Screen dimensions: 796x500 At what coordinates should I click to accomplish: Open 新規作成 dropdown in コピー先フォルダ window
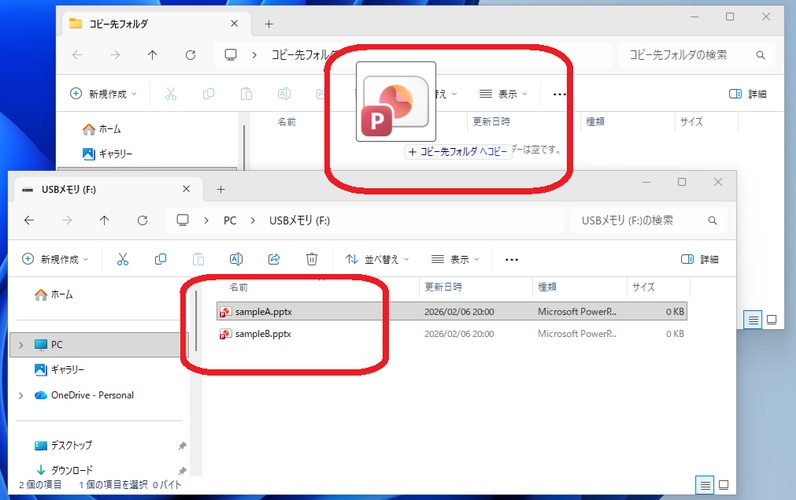click(x=104, y=94)
